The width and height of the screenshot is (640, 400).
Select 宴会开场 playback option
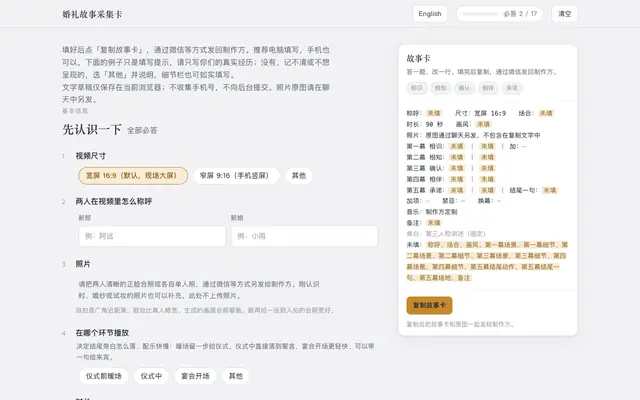click(x=195, y=376)
